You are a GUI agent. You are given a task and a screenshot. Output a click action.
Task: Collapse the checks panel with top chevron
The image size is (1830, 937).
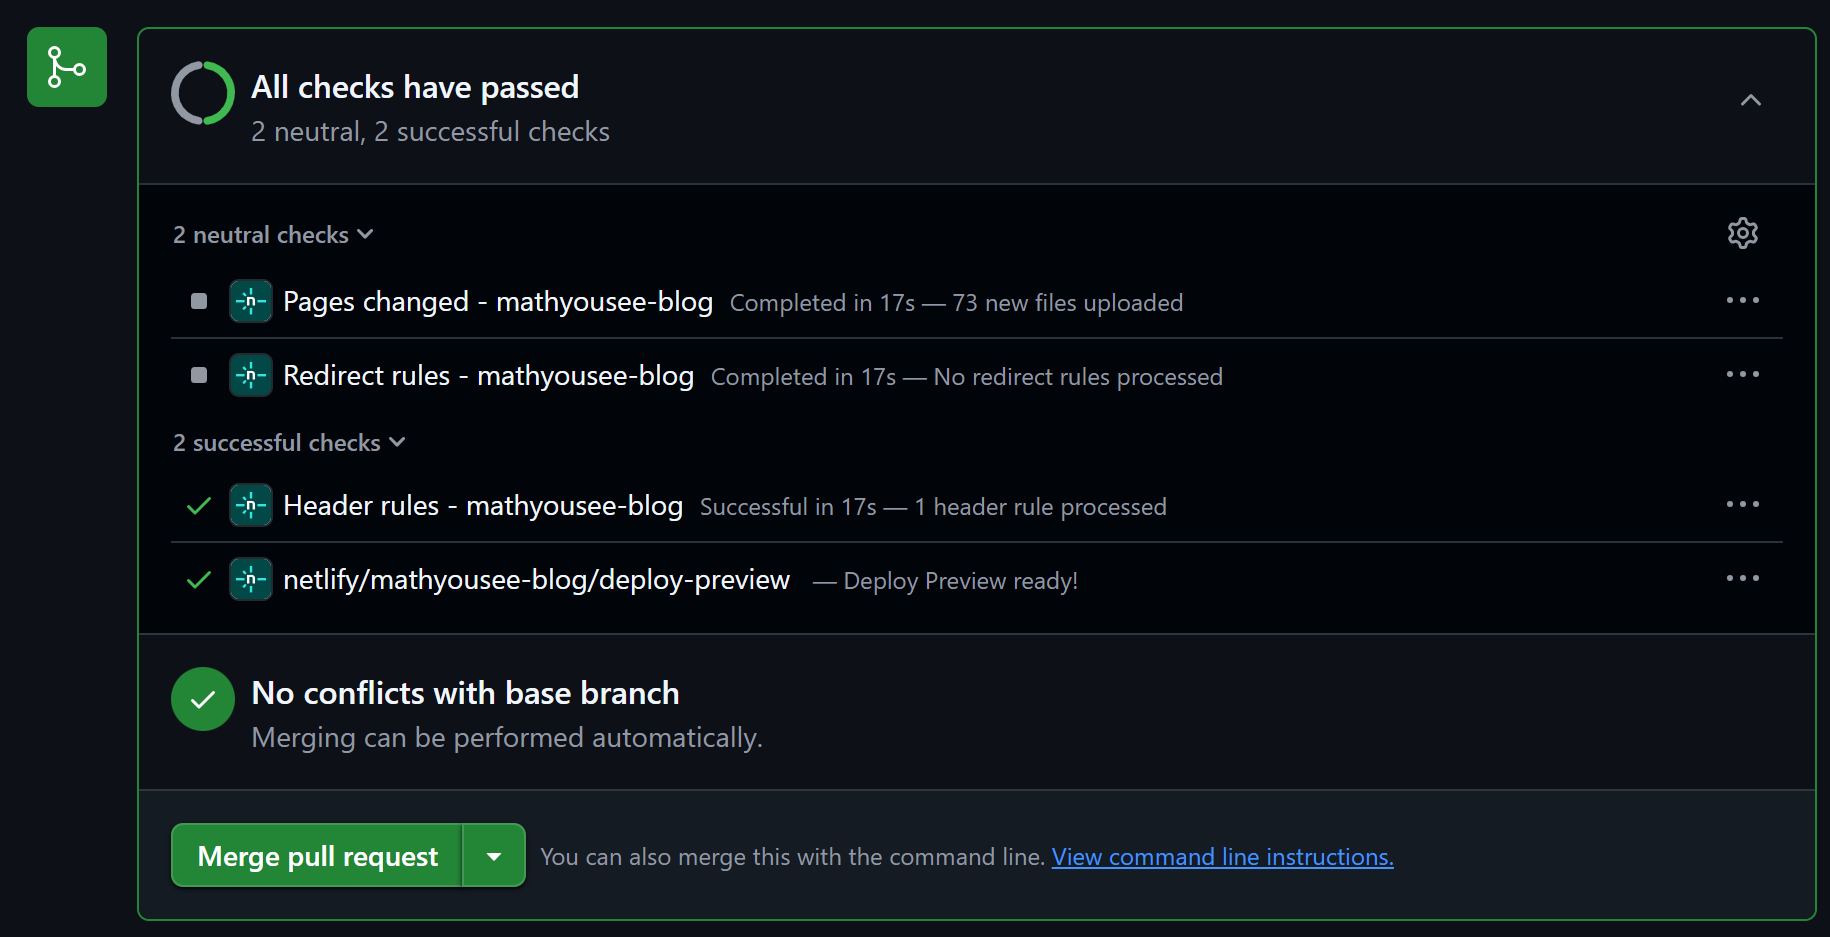click(1750, 100)
